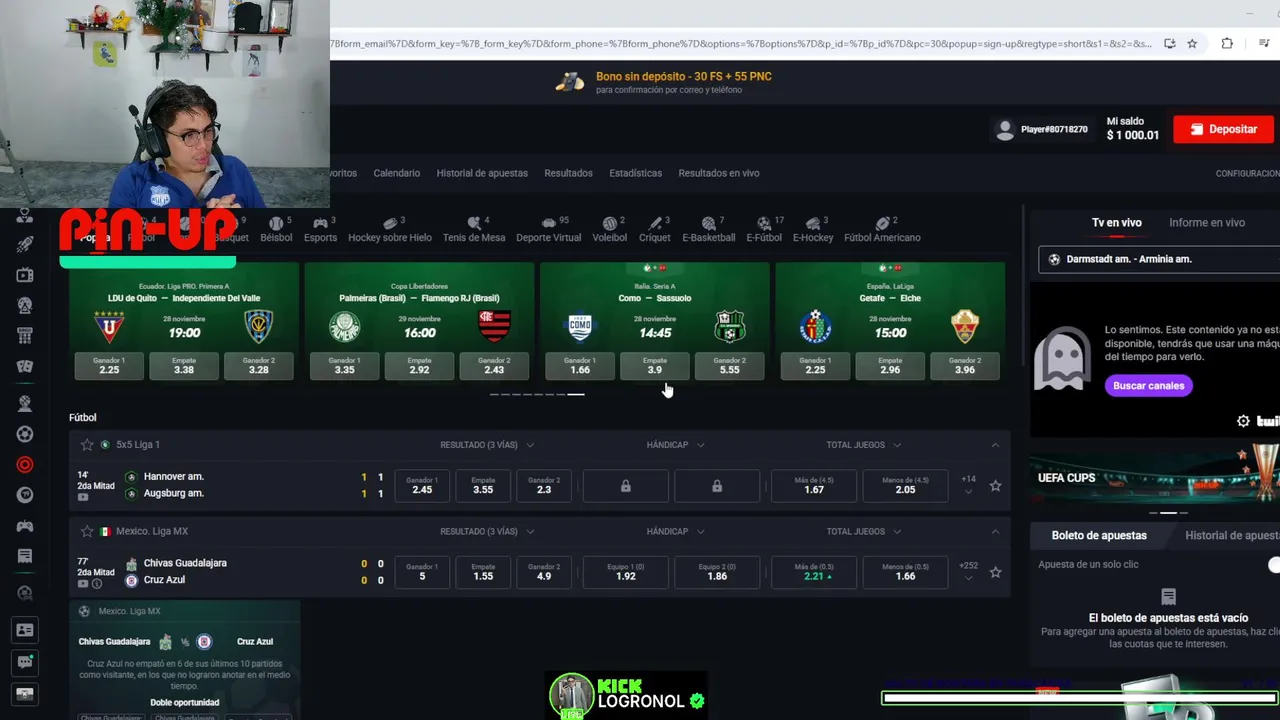This screenshot has height=720, width=1280.
Task: Select the E-Hockey category icon
Action: point(812,229)
